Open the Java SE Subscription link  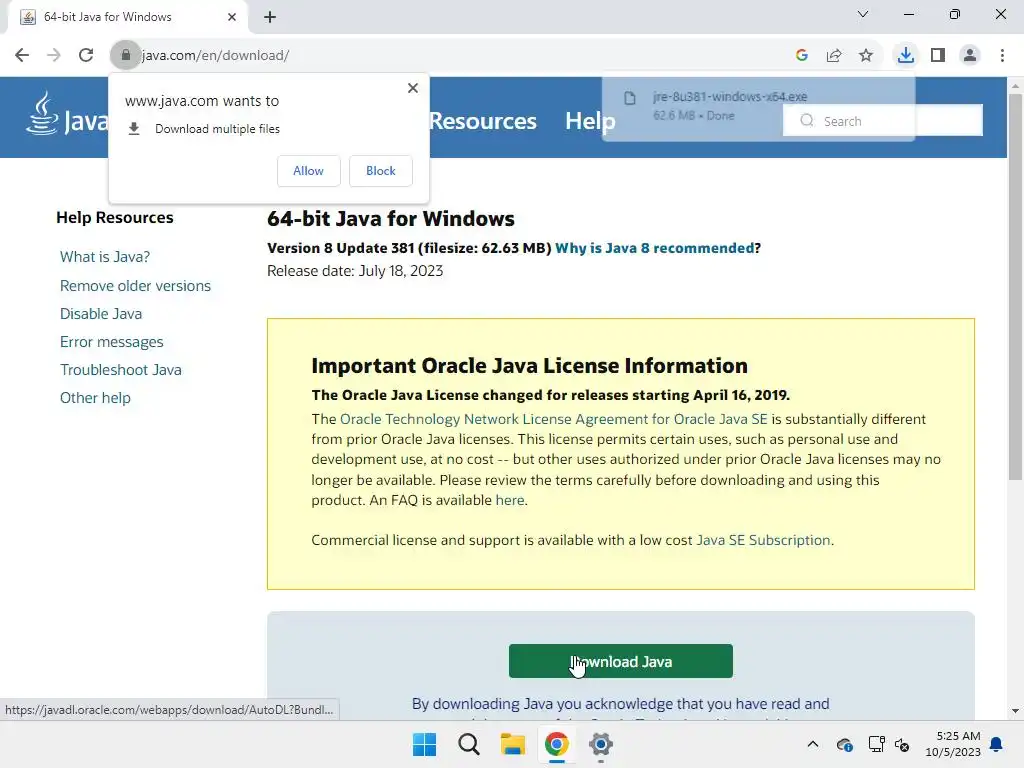pos(763,541)
